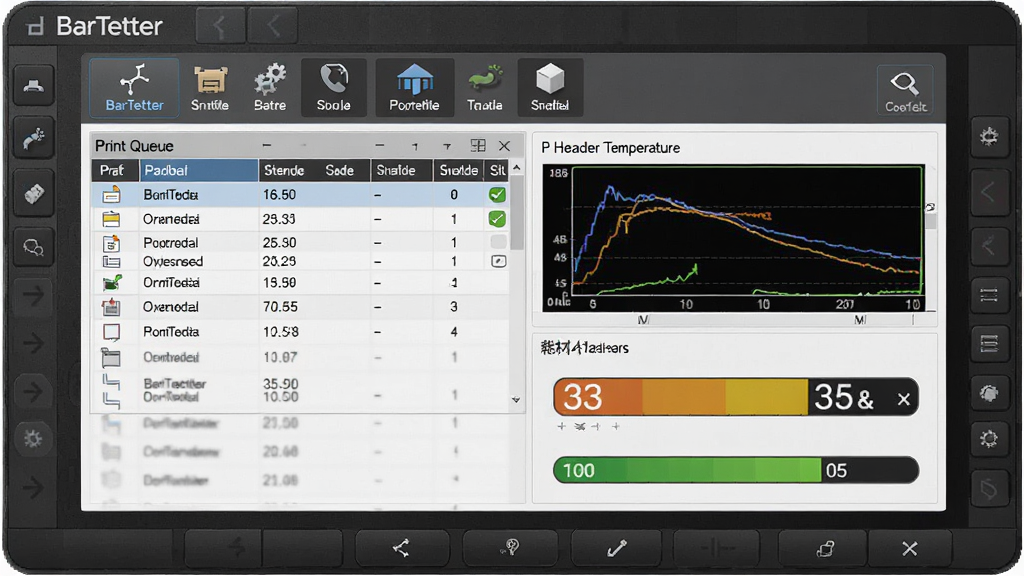Viewport: 1024px width, 576px height.
Task: Open the Snaftel cube tool
Action: (550, 88)
